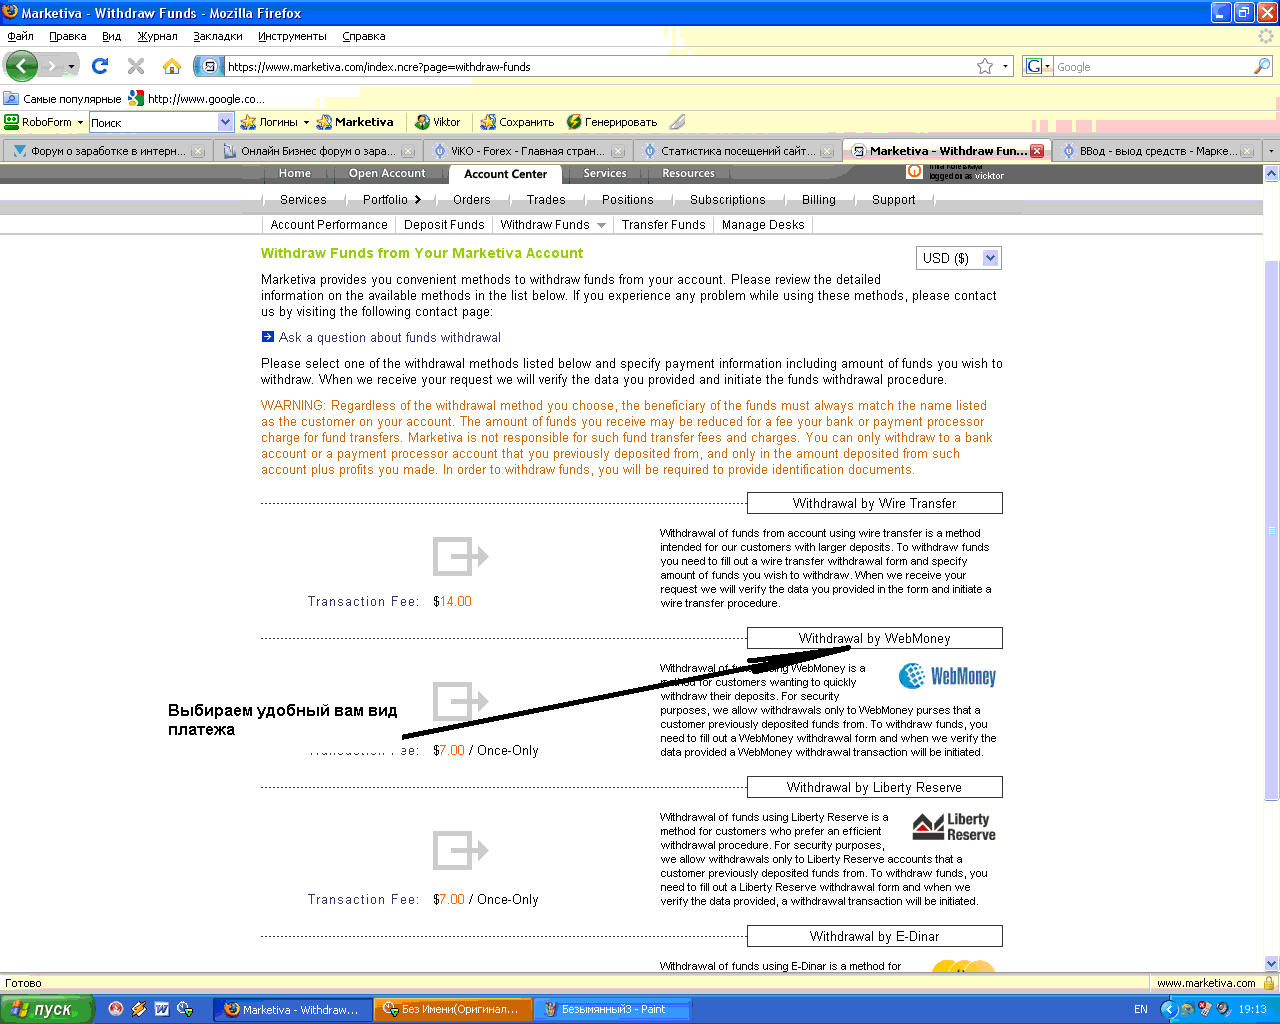The height and width of the screenshot is (1024, 1280).
Task: Open the Firefox home page icon
Action: click(172, 66)
